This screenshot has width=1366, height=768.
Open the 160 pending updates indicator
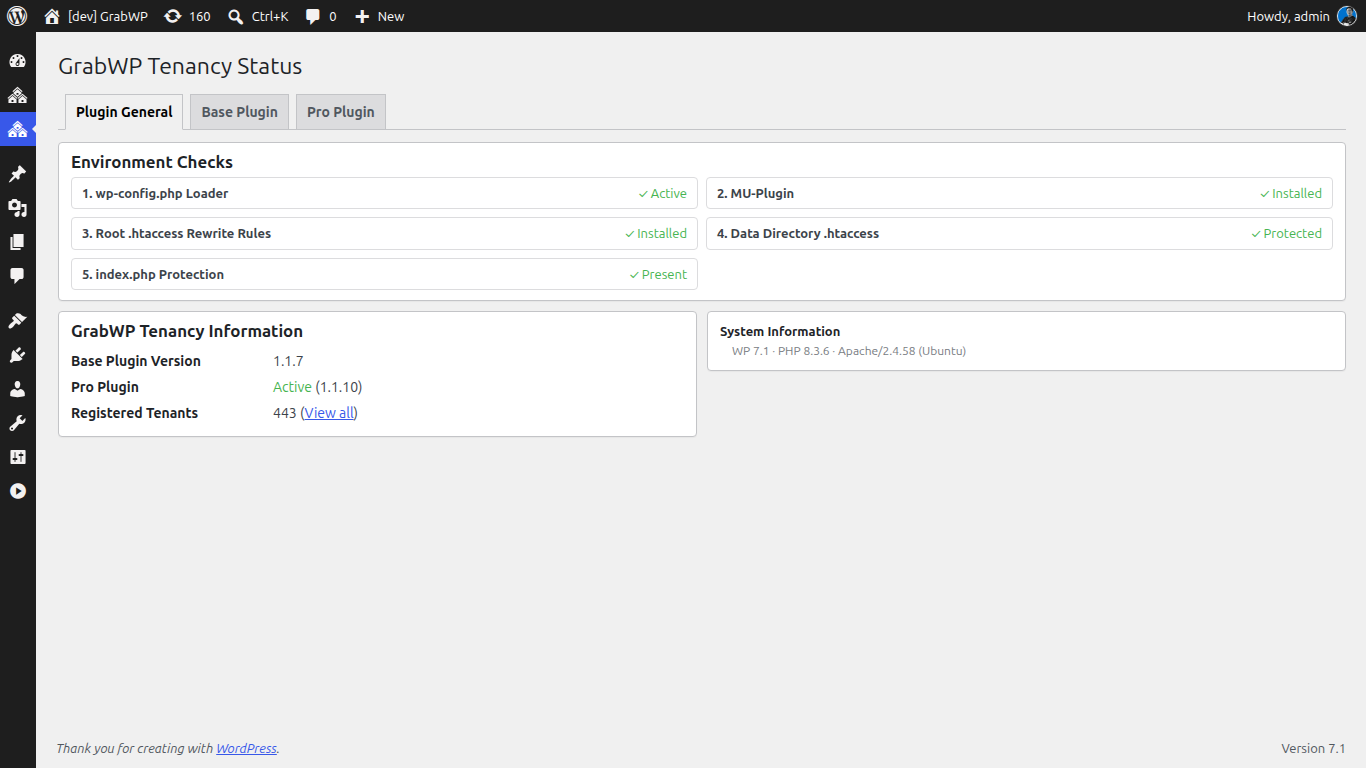(x=187, y=16)
